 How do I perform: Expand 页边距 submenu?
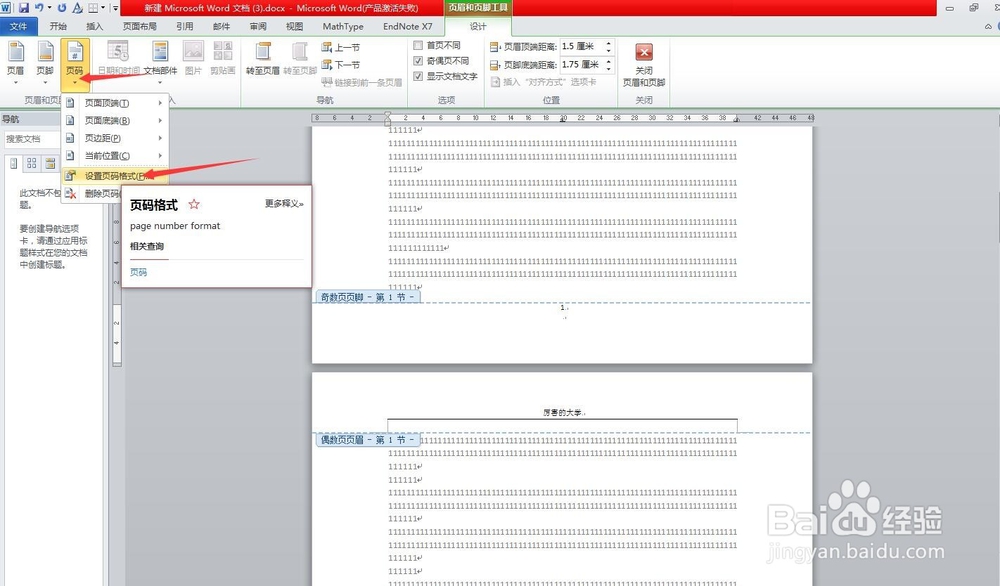coord(115,138)
